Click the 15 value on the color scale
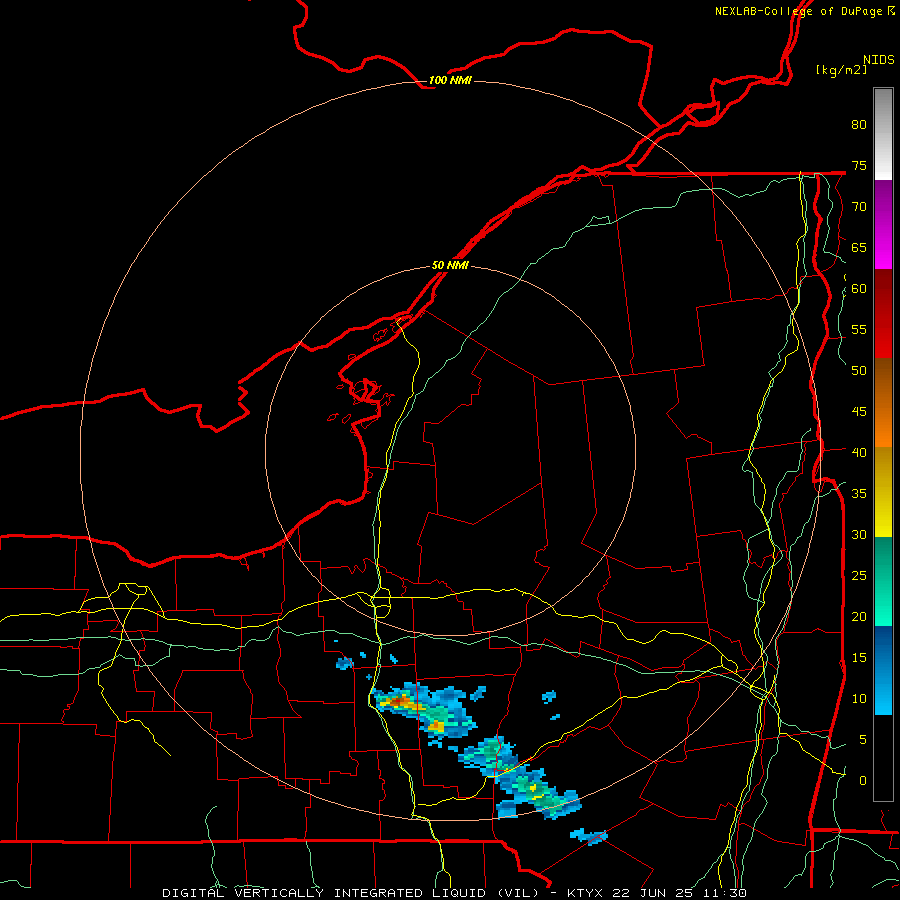 coord(859,658)
